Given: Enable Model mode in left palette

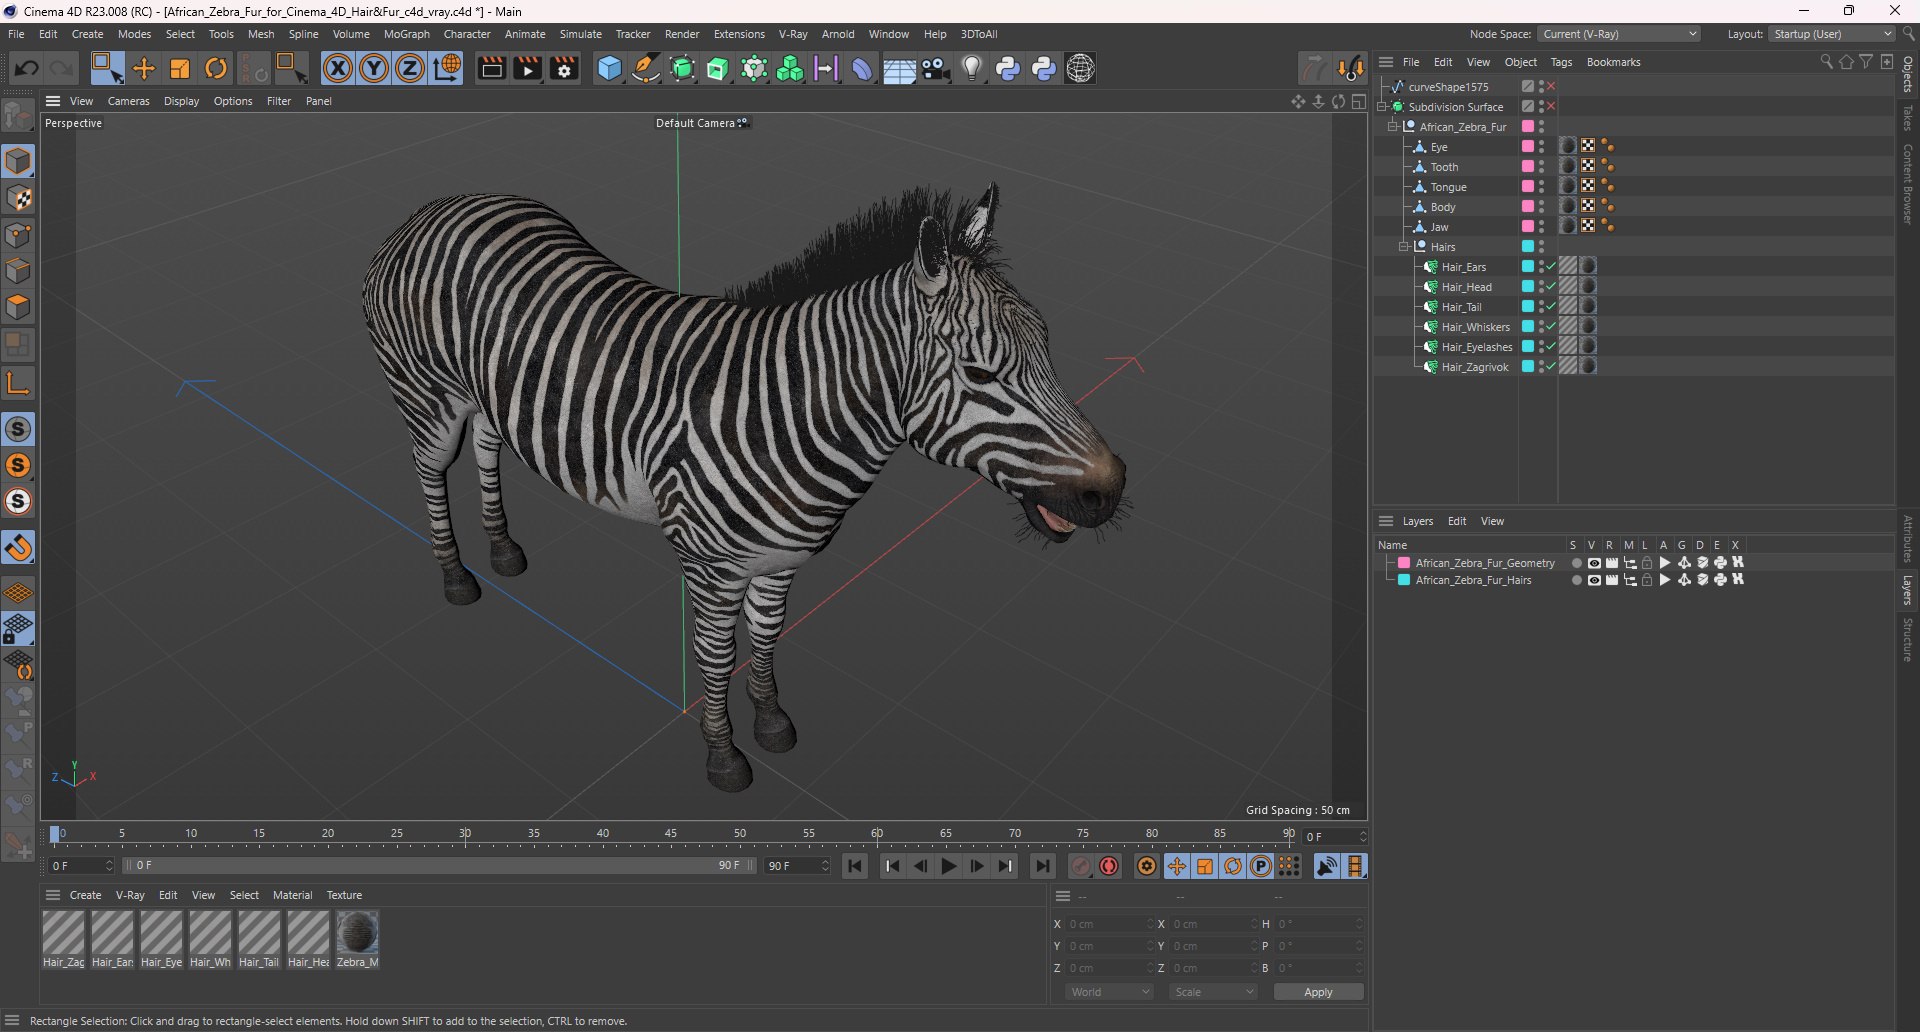Looking at the screenshot, I should [18, 161].
